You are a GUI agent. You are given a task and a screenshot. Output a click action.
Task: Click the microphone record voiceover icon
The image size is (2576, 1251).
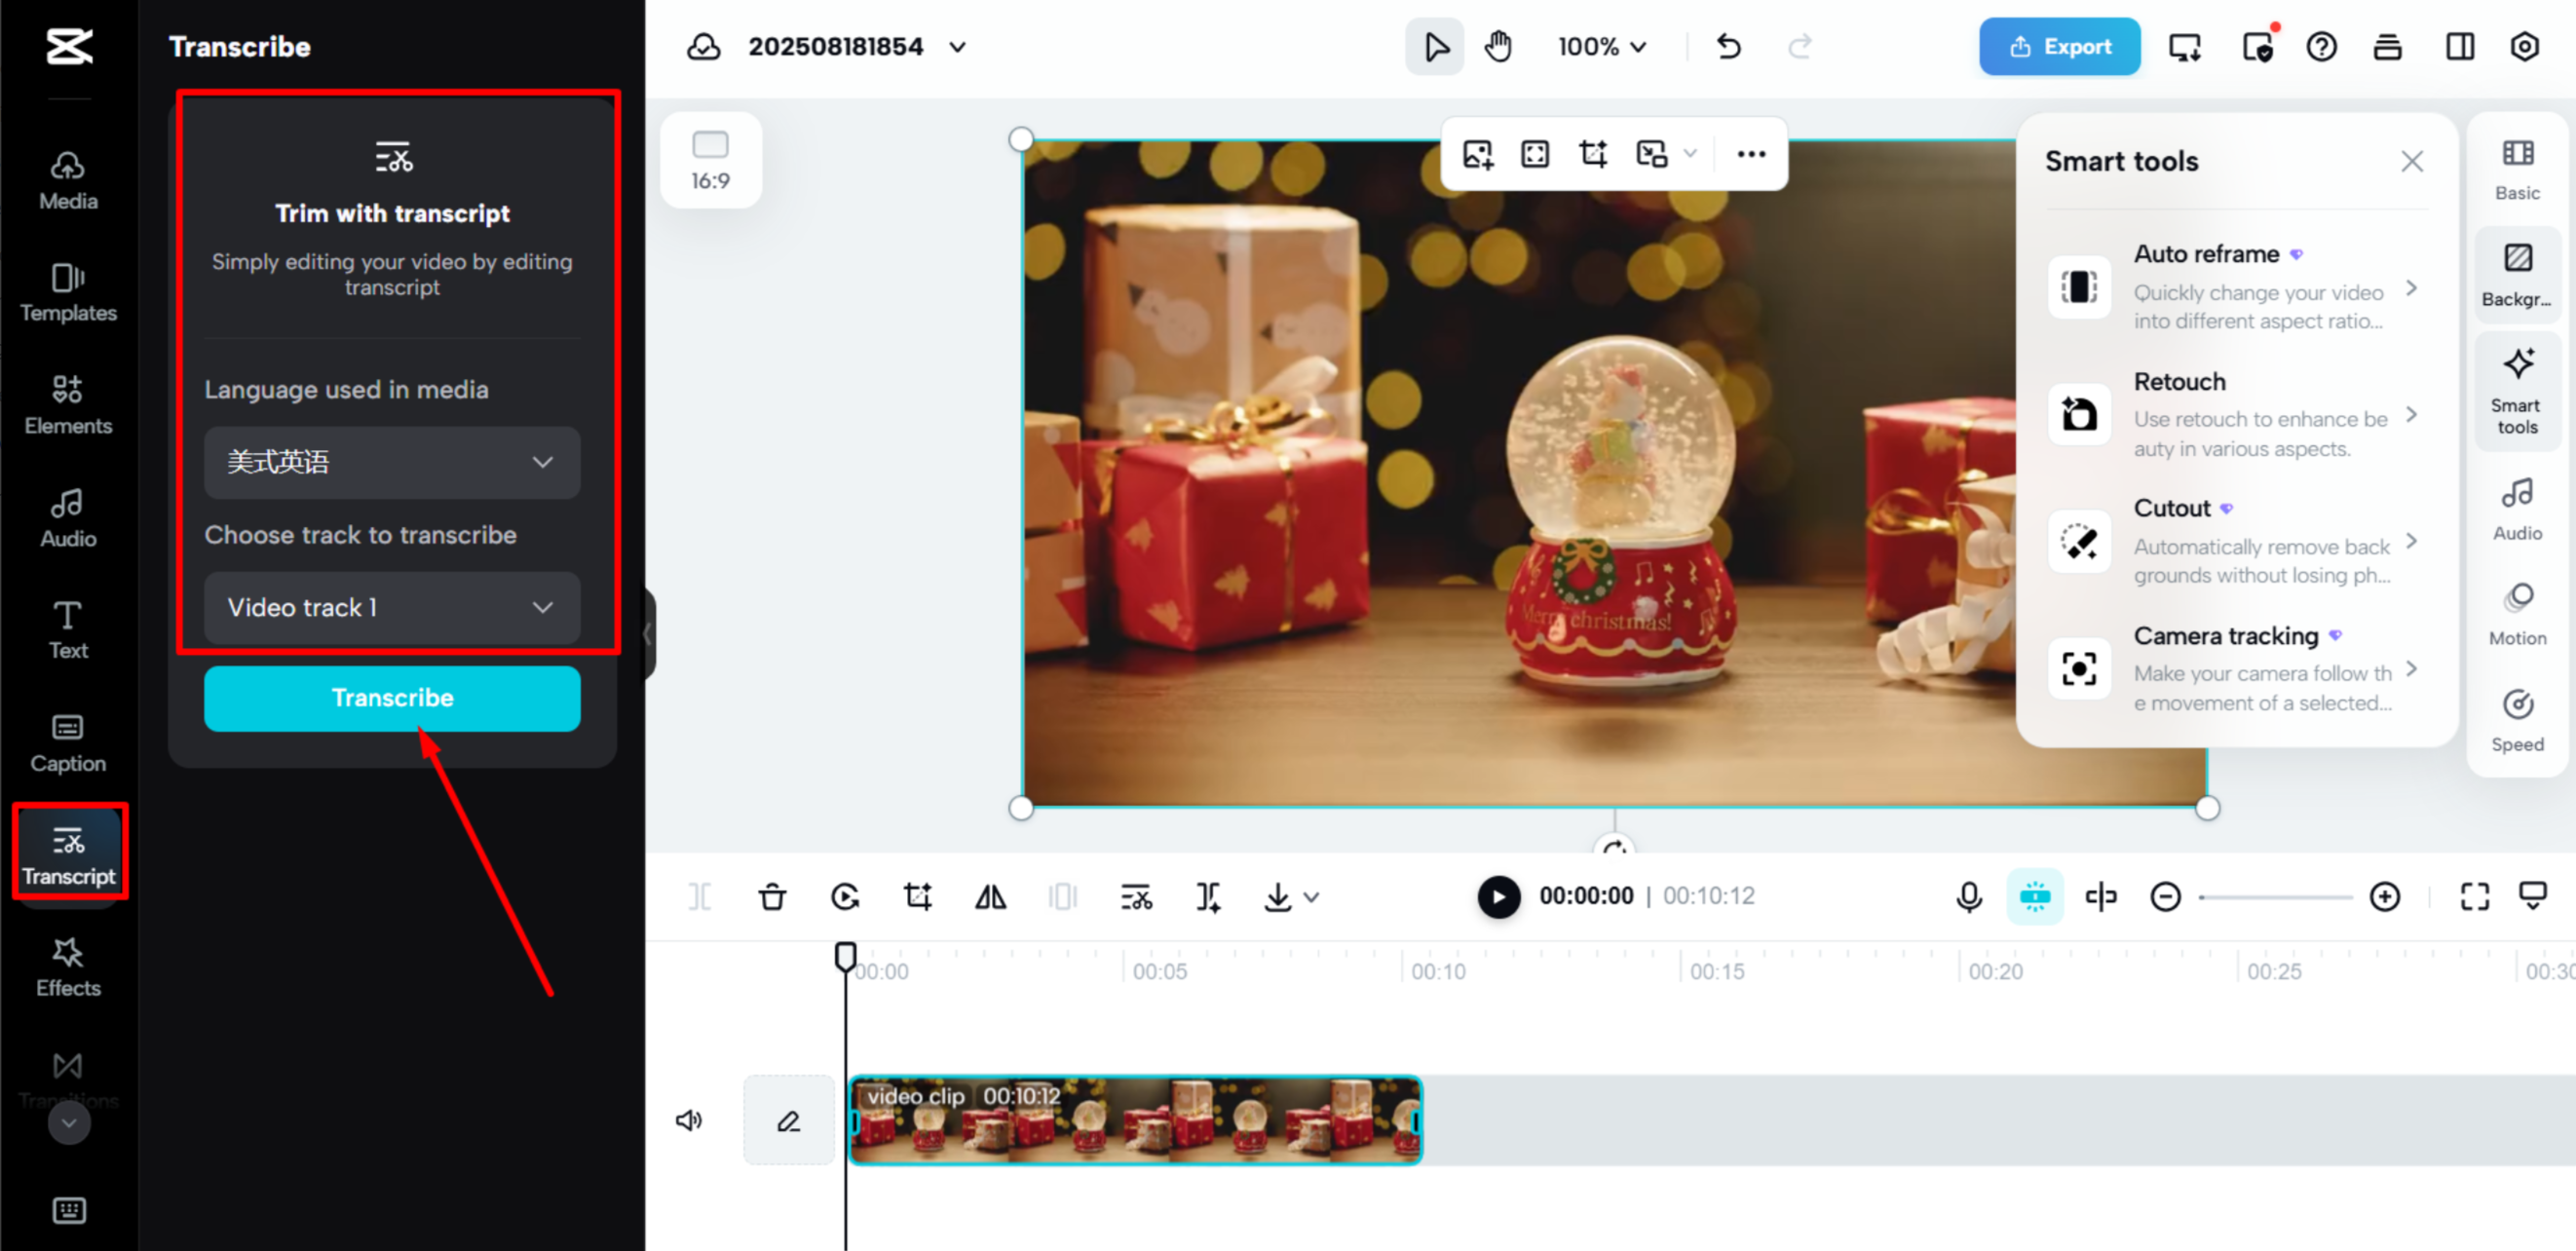pos(1969,896)
